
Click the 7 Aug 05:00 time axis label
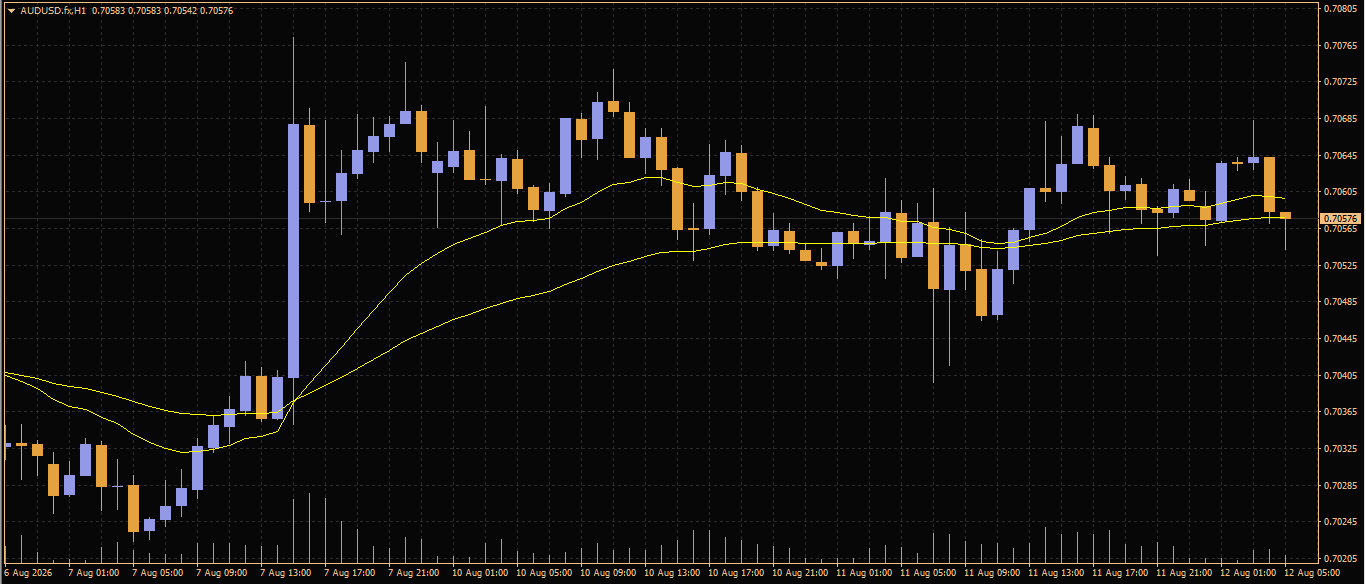[x=158, y=574]
